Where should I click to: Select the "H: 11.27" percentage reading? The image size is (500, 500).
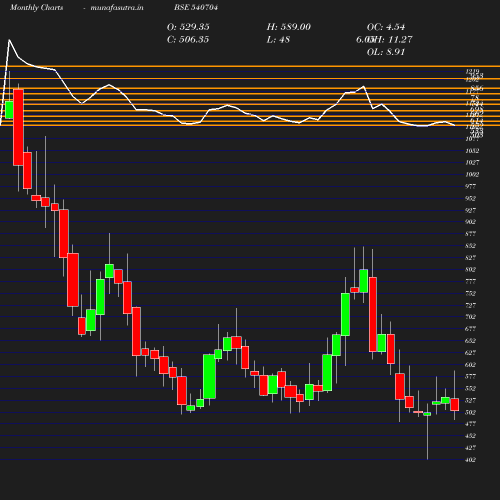pyautogui.click(x=393, y=40)
